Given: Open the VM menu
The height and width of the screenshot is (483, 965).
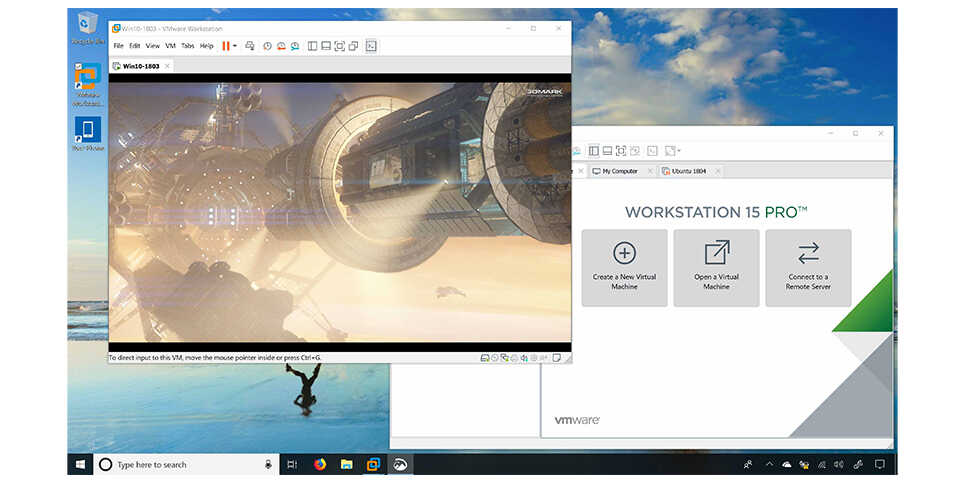Looking at the screenshot, I should tap(170, 46).
